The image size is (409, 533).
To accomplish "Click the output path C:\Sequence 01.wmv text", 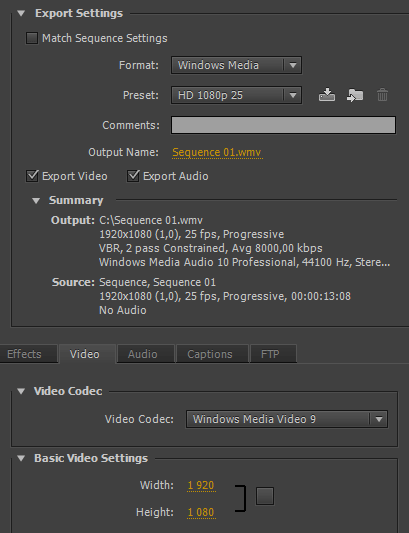I will click(151, 220).
